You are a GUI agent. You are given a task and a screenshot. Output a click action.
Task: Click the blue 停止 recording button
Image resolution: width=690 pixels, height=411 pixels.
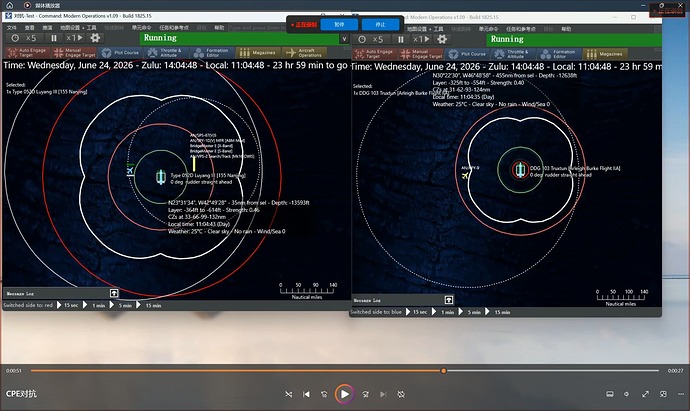tap(380, 25)
